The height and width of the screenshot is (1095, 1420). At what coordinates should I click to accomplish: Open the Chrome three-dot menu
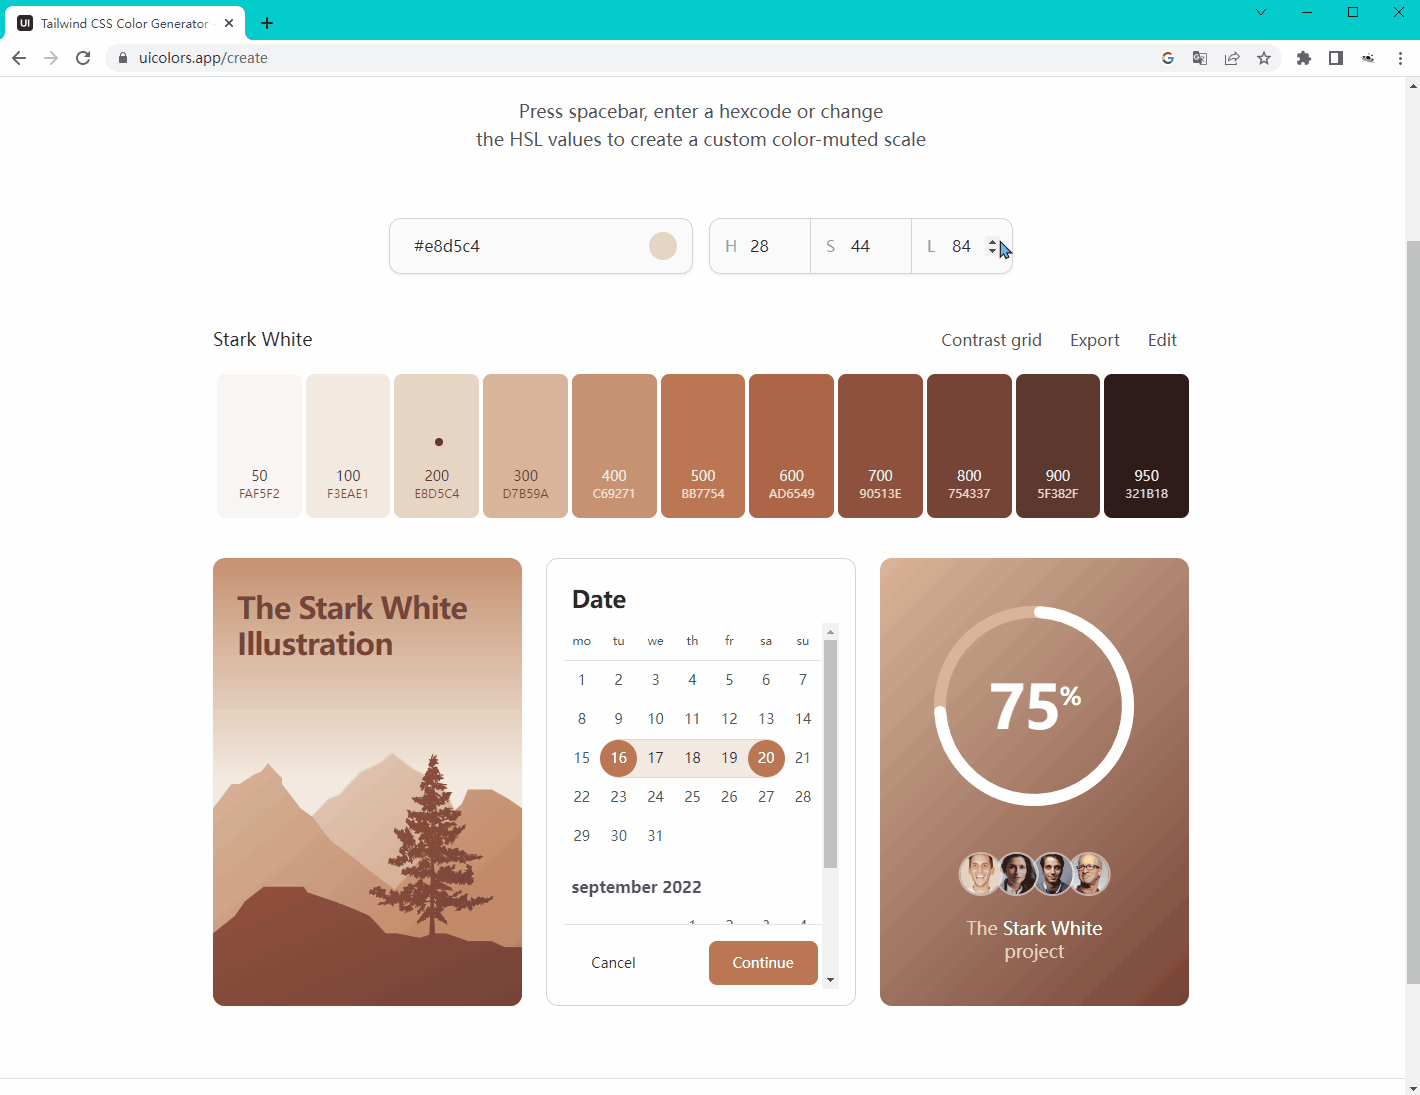pyautogui.click(x=1400, y=58)
